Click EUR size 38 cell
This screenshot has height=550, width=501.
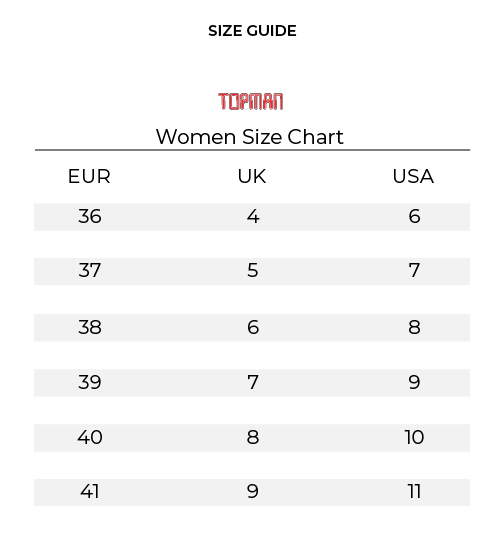point(90,327)
